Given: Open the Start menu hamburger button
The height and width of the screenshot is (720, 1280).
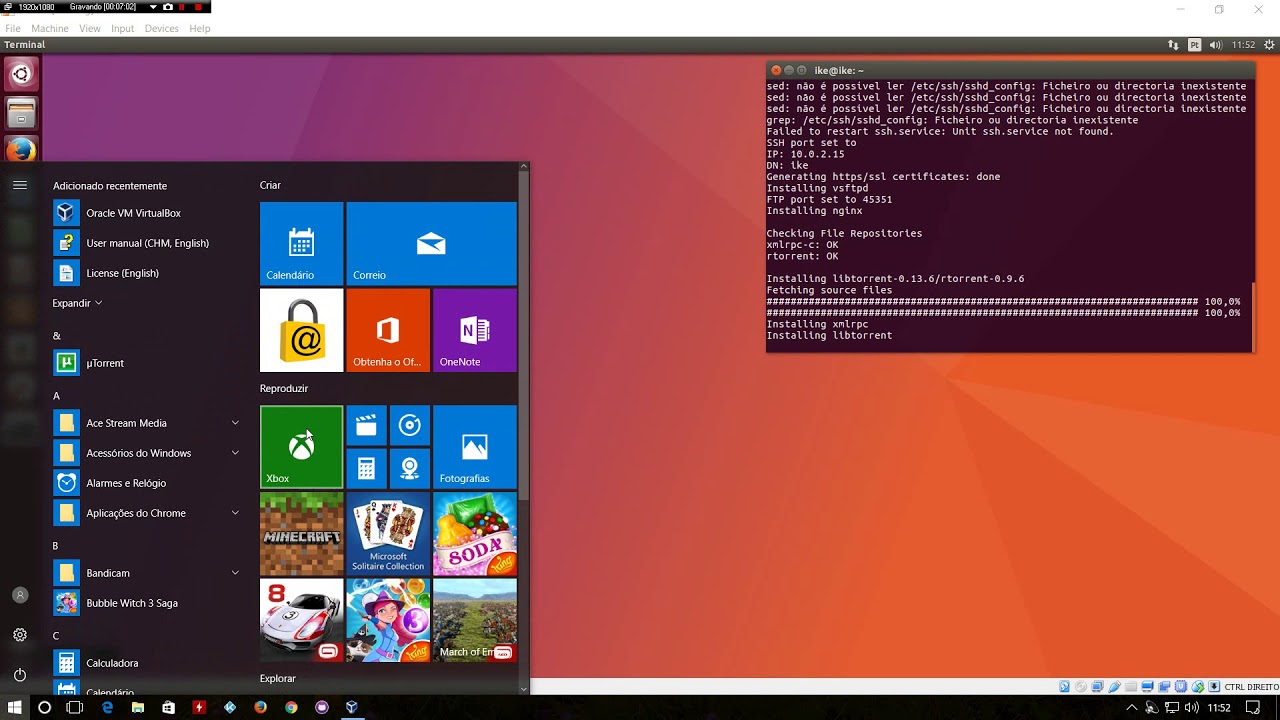Looking at the screenshot, I should tap(20, 185).
